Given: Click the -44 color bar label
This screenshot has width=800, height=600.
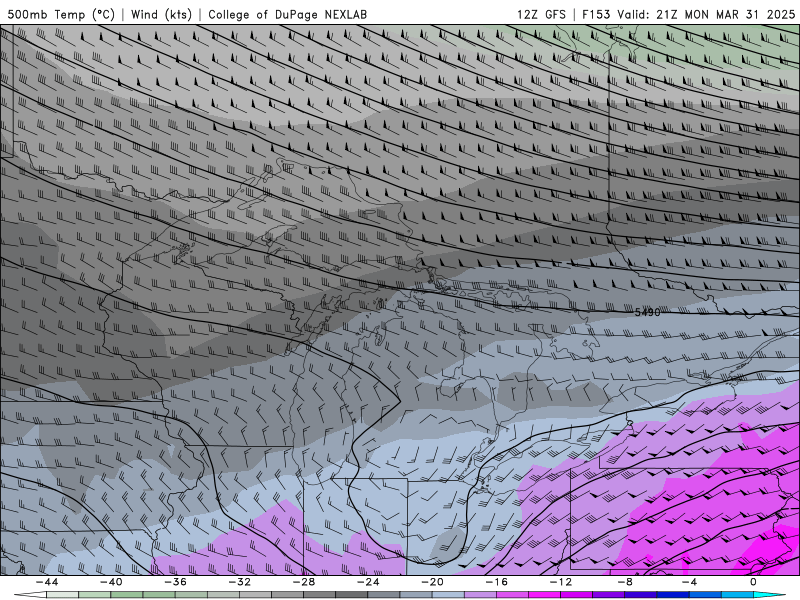Looking at the screenshot, I should pos(47,582).
